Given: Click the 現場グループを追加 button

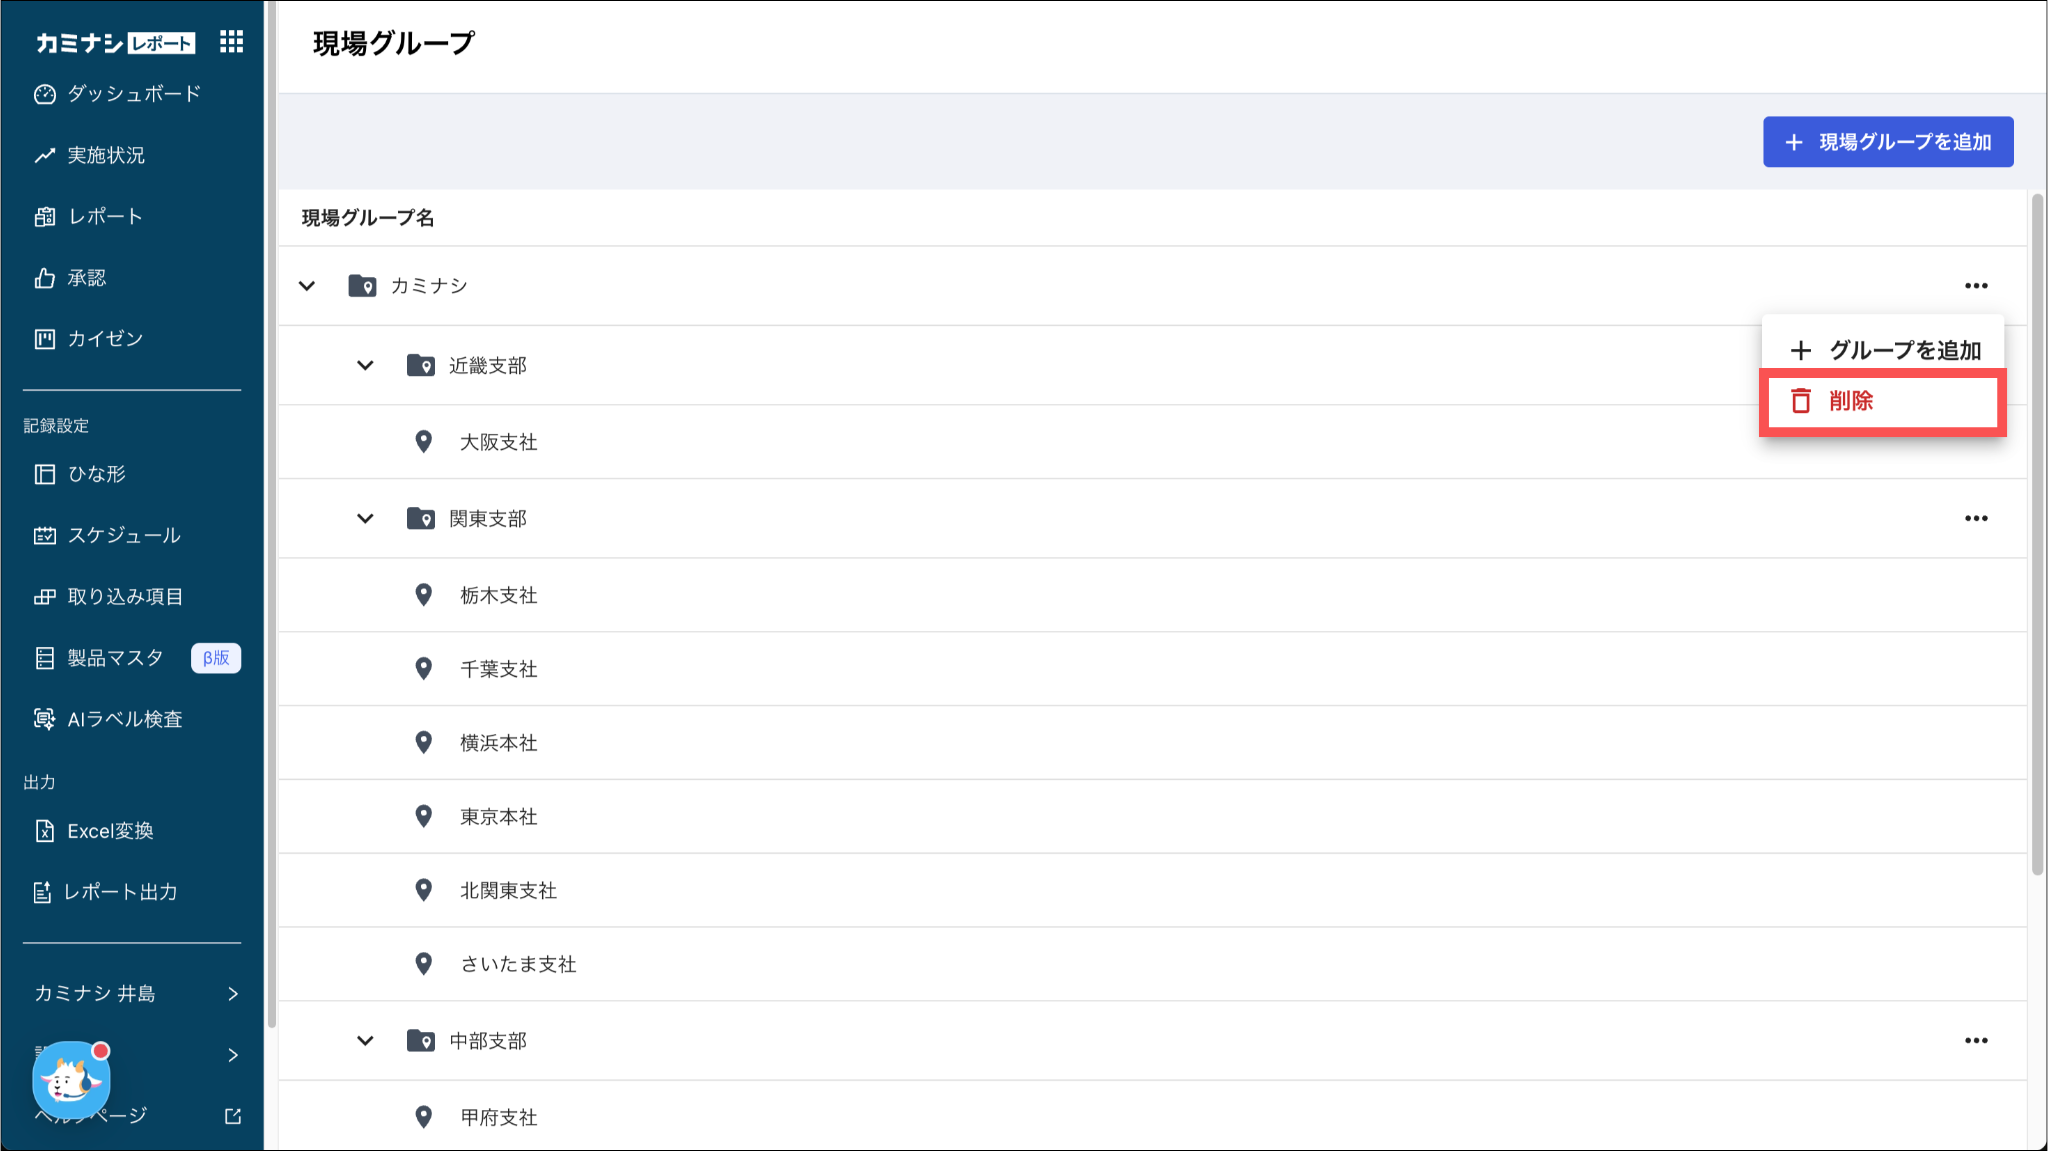Looking at the screenshot, I should [x=1887, y=142].
